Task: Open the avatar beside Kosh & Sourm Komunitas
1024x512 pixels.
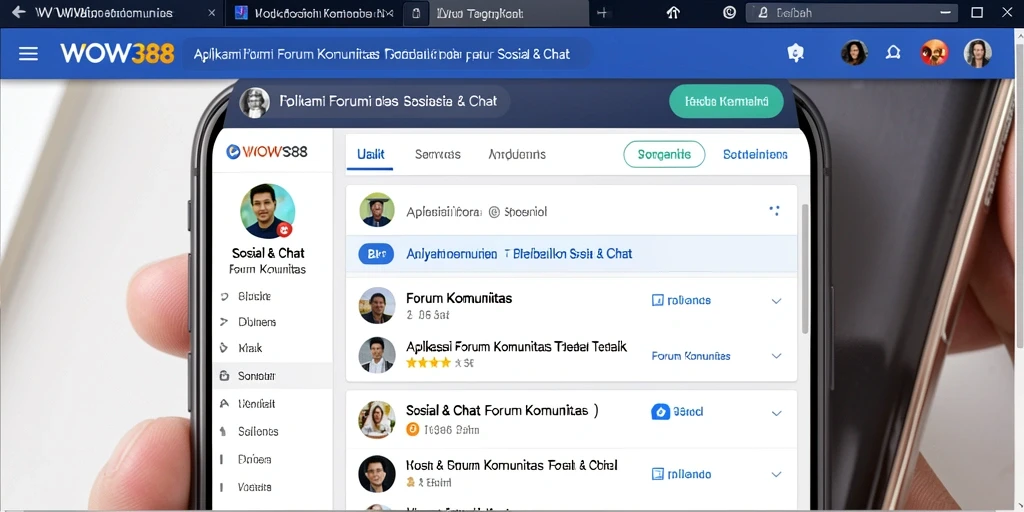Action: (x=377, y=474)
